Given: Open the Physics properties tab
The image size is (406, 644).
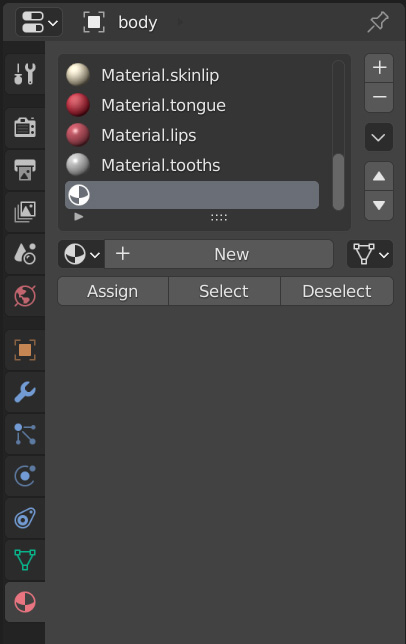Looking at the screenshot, I should click(25, 476).
